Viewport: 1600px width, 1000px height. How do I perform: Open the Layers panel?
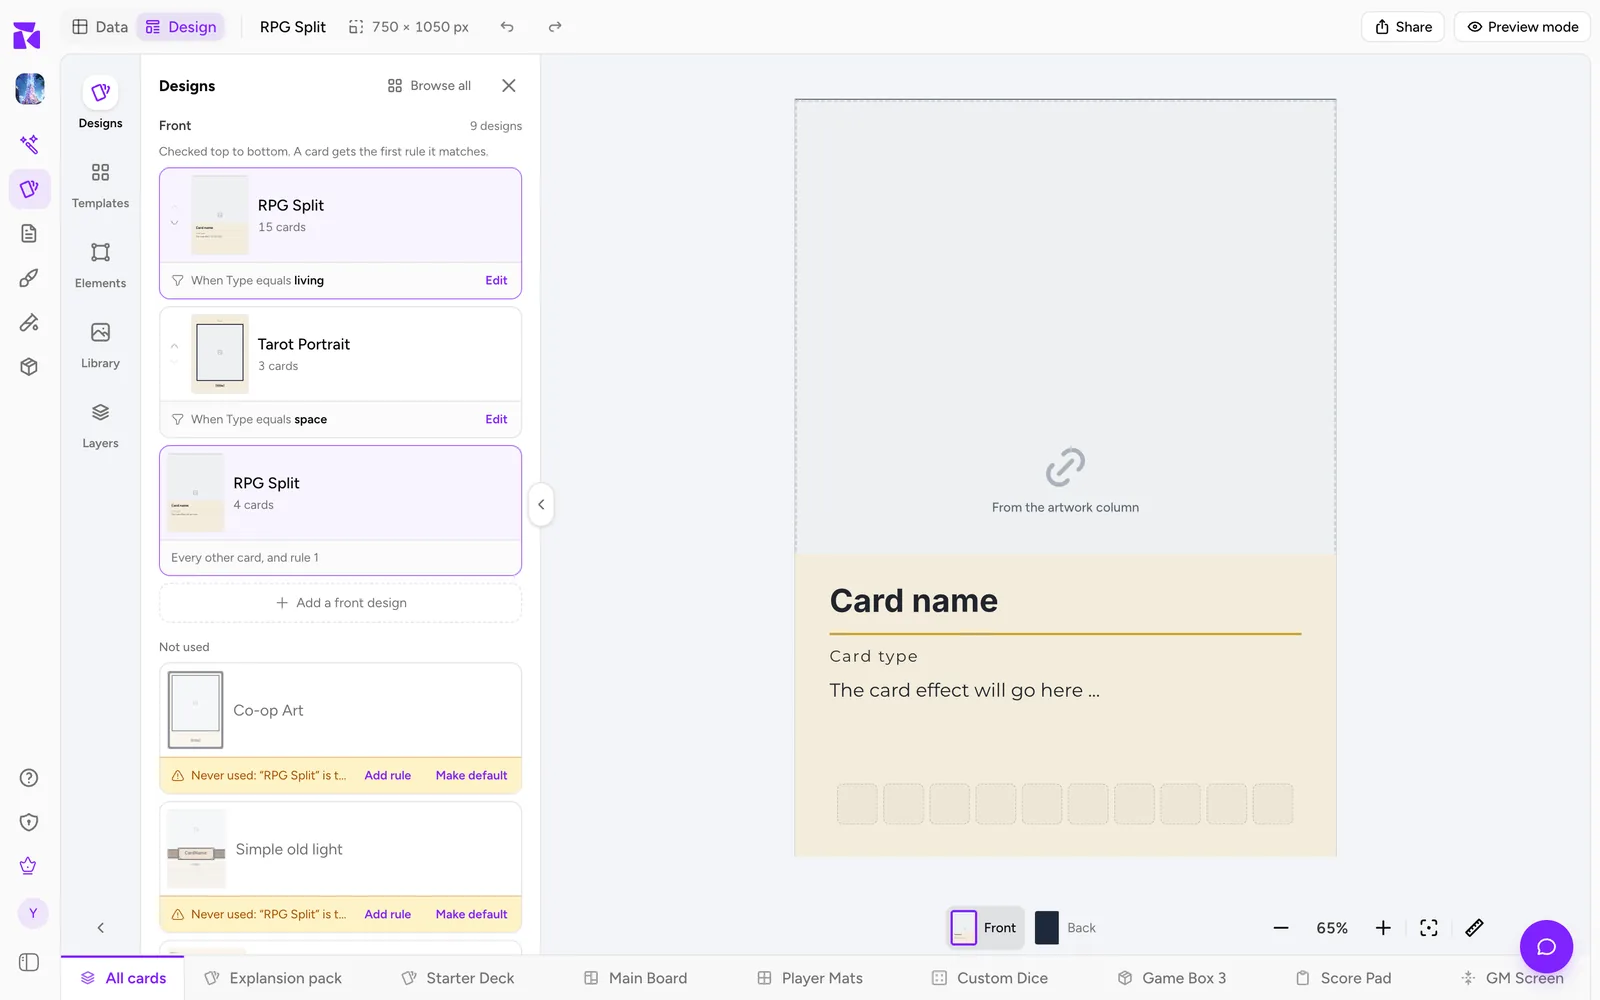(100, 425)
